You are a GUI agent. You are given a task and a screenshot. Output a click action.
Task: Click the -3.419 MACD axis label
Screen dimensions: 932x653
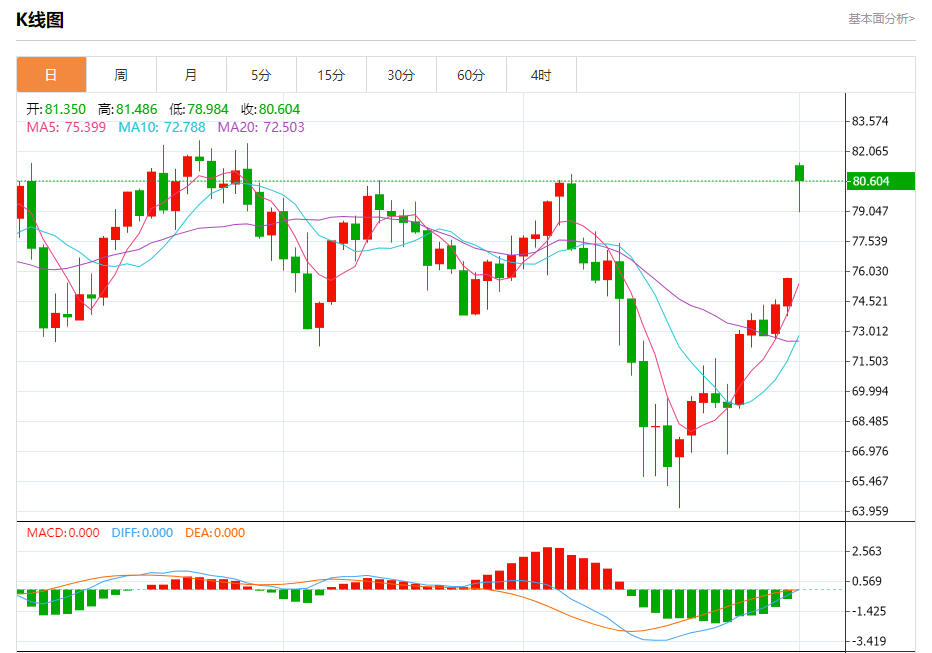click(867, 641)
